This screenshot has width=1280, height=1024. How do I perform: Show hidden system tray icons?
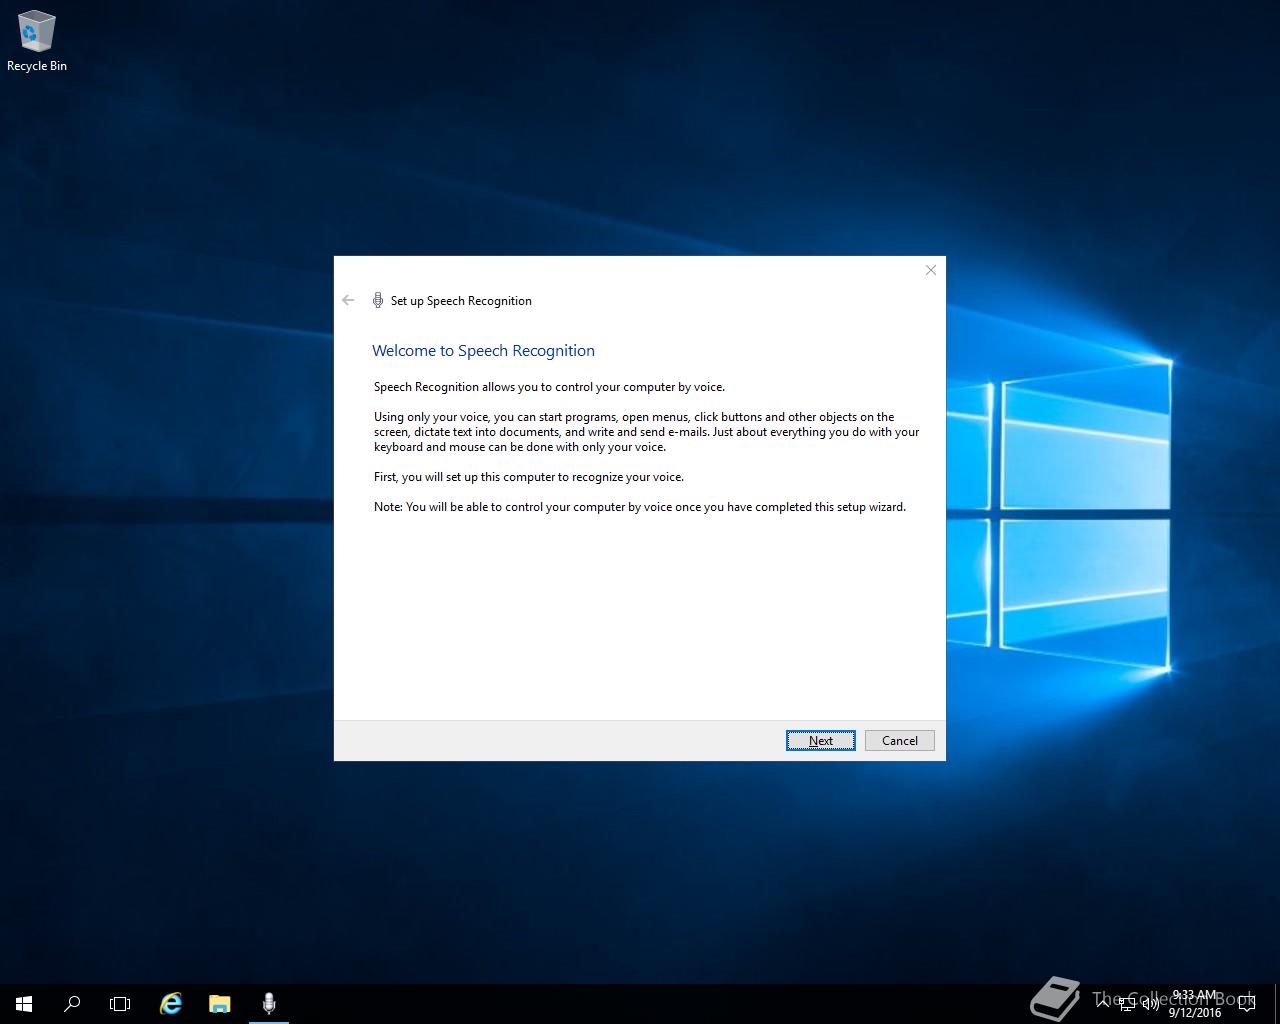coord(1103,1003)
